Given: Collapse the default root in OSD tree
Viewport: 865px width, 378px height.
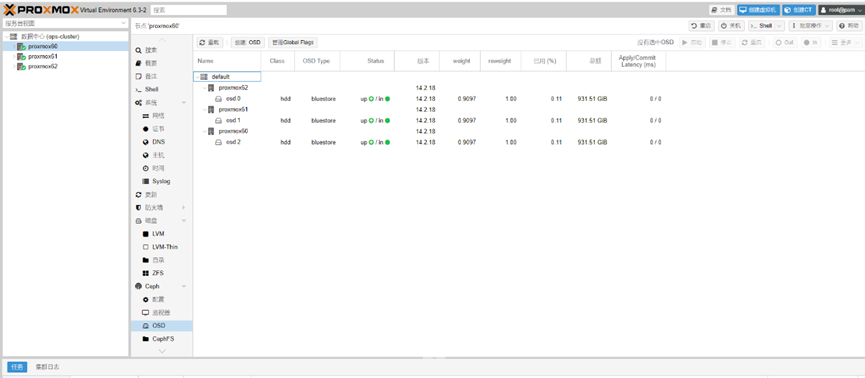Looking at the screenshot, I should [198, 77].
